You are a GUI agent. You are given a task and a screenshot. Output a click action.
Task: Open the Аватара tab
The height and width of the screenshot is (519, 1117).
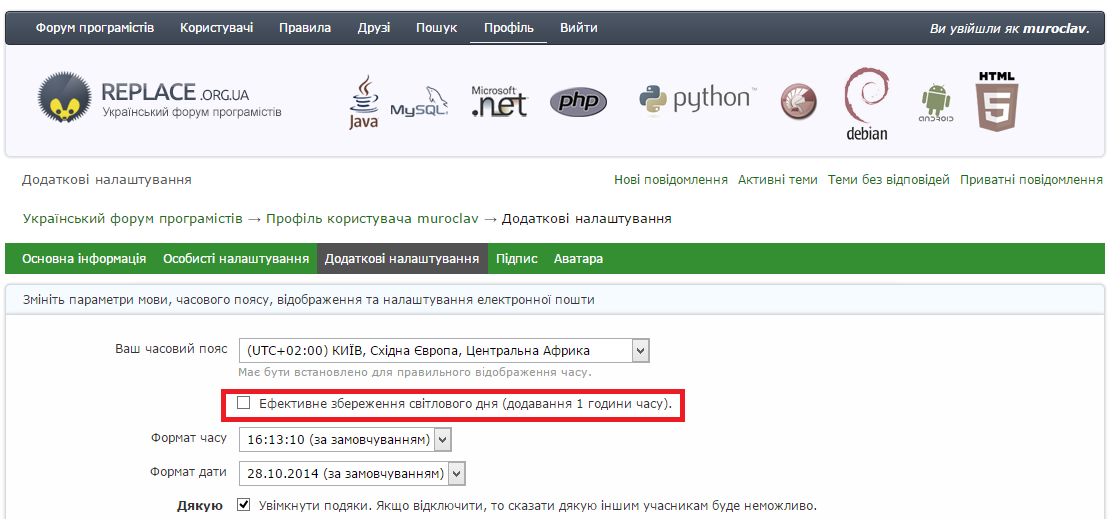[x=578, y=259]
